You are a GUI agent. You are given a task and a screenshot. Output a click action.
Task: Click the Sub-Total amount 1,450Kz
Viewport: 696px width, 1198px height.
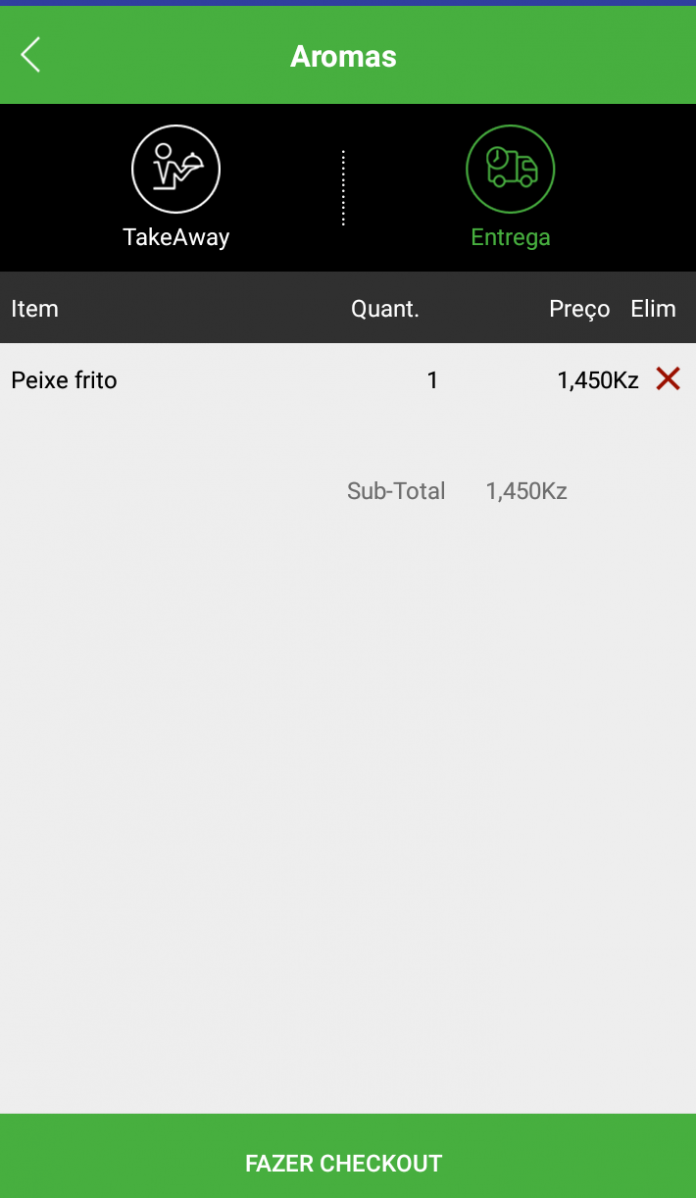(x=526, y=491)
